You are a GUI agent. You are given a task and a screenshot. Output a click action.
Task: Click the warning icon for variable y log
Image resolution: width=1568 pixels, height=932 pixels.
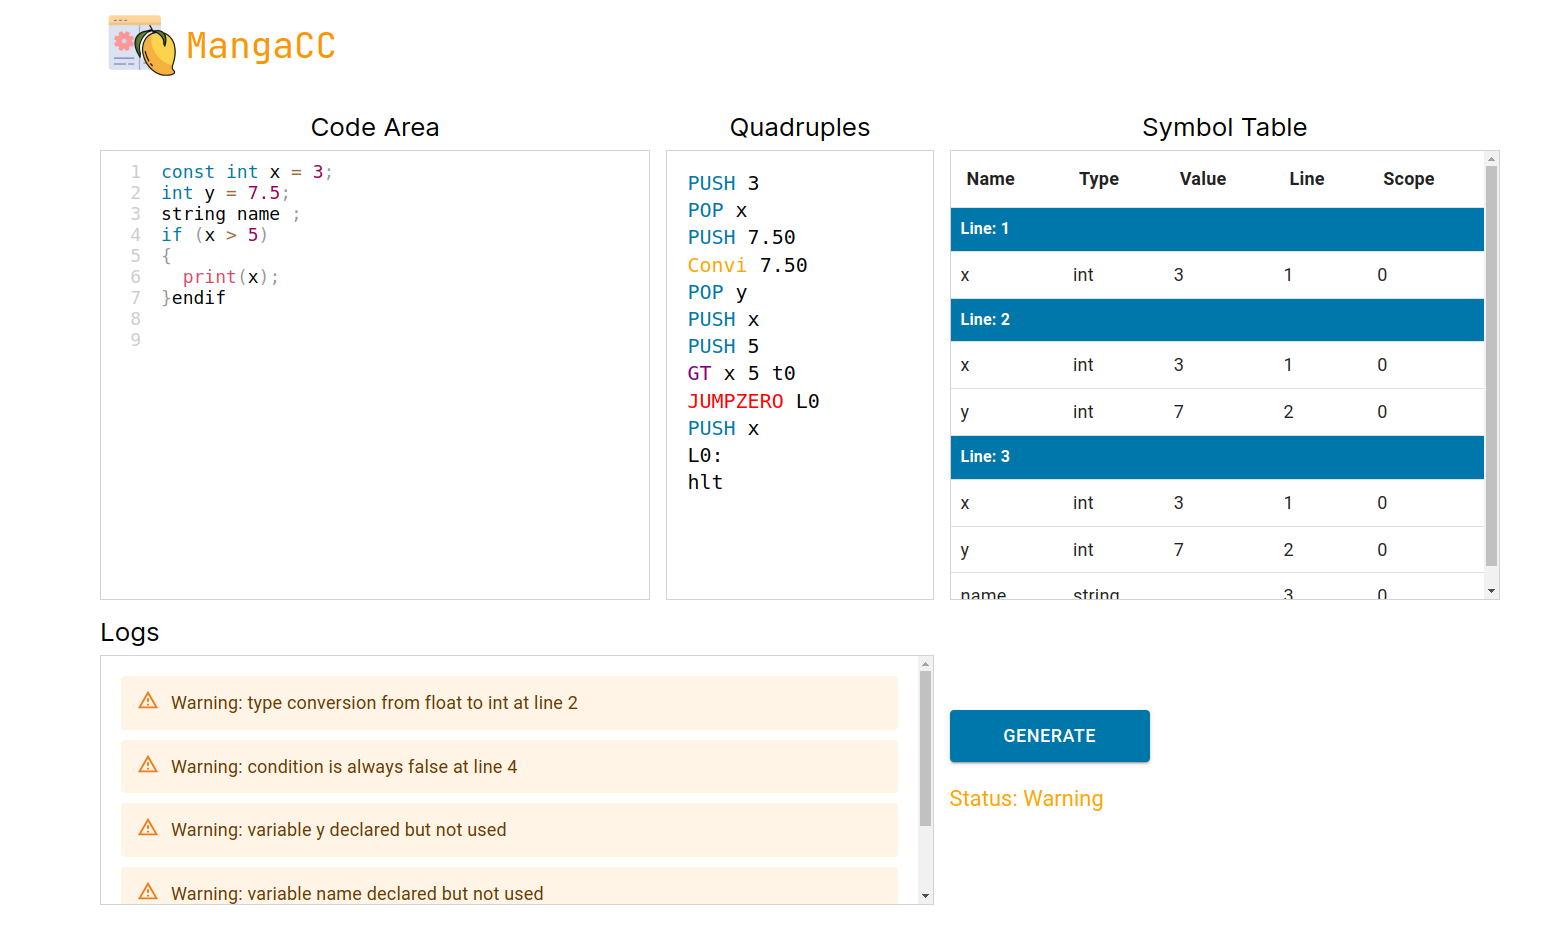pyautogui.click(x=148, y=828)
